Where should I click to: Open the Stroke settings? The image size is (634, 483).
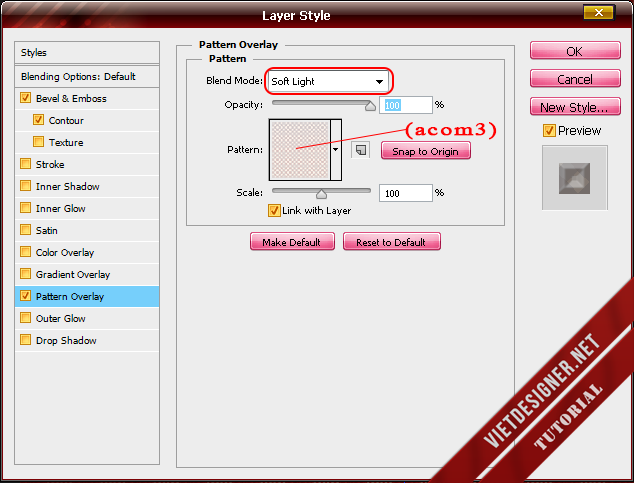(x=50, y=165)
